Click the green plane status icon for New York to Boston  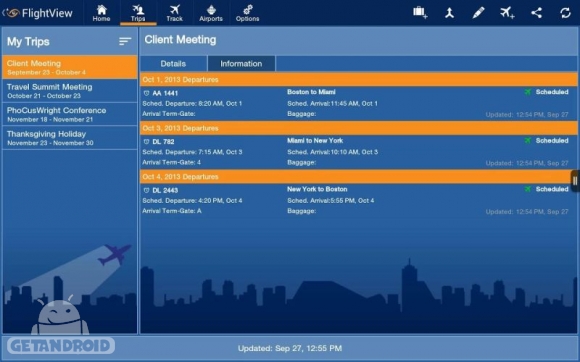point(528,189)
